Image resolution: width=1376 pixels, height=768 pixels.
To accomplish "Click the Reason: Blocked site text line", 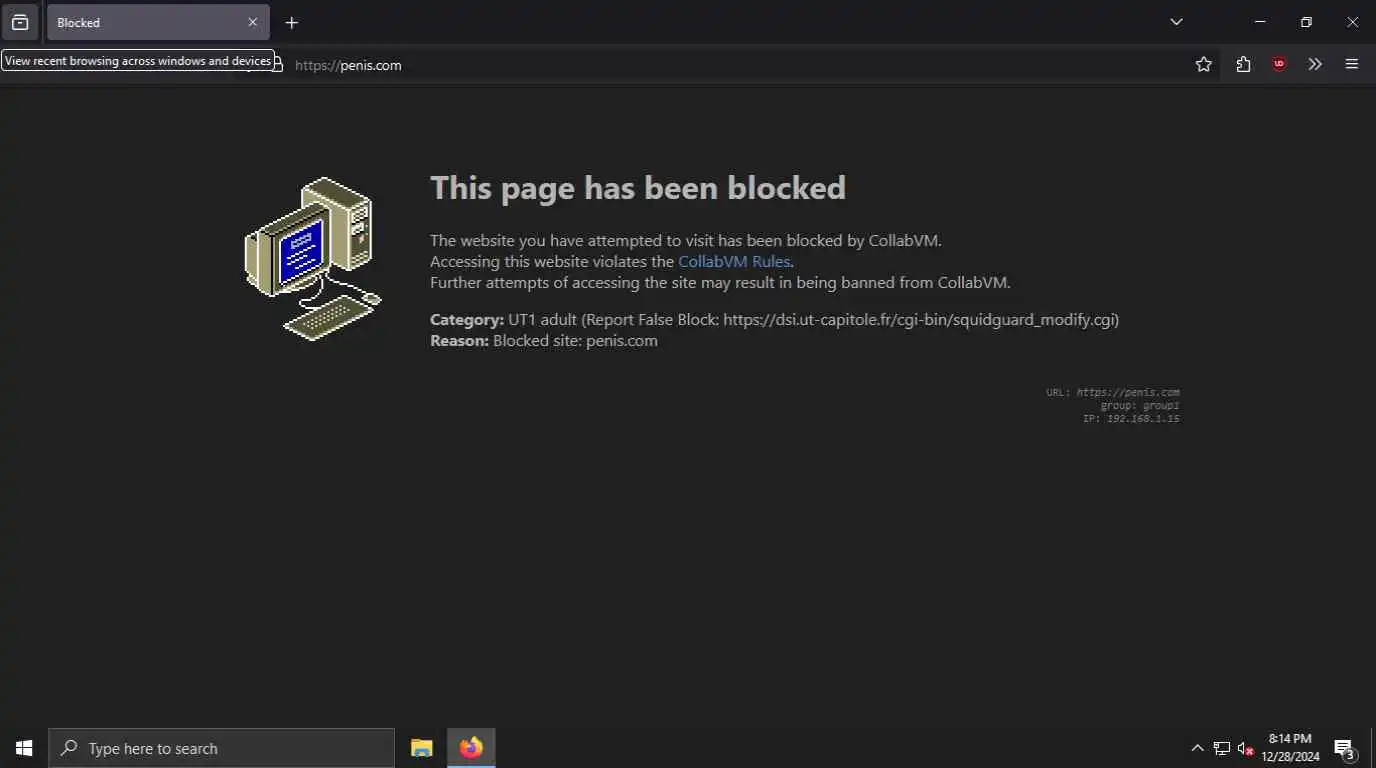I will 544,340.
